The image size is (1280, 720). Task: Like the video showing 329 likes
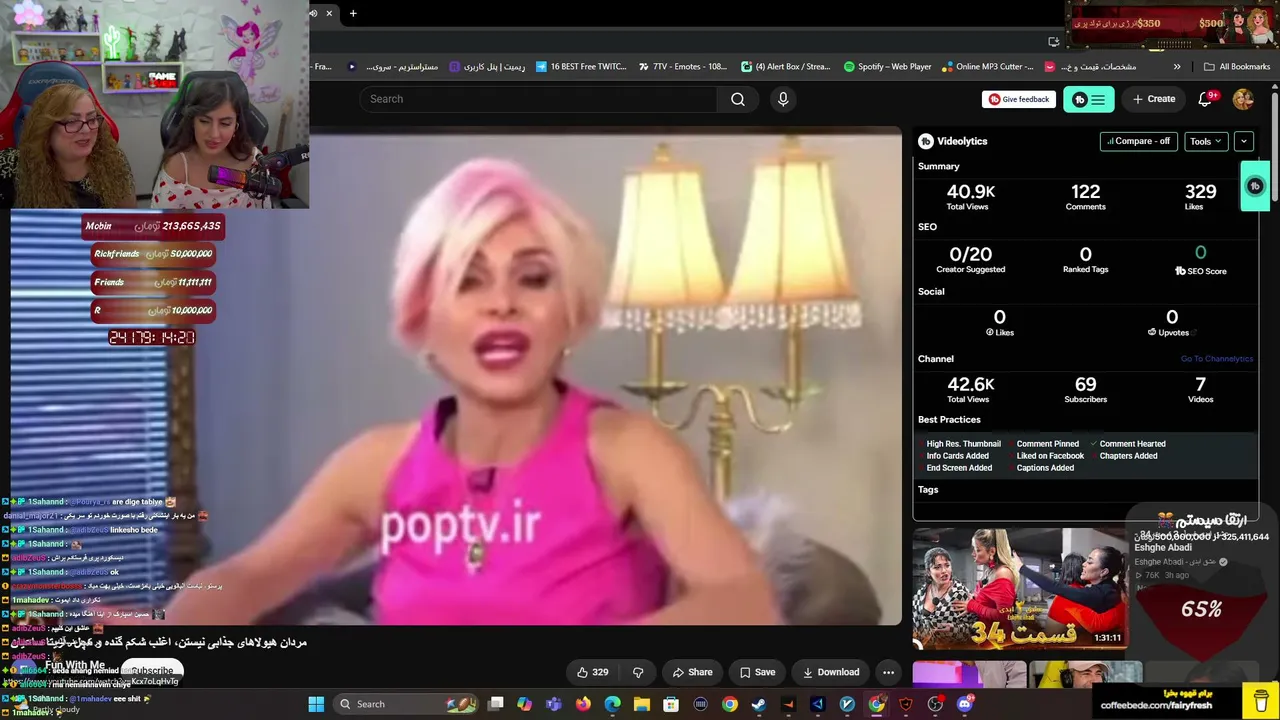click(592, 672)
